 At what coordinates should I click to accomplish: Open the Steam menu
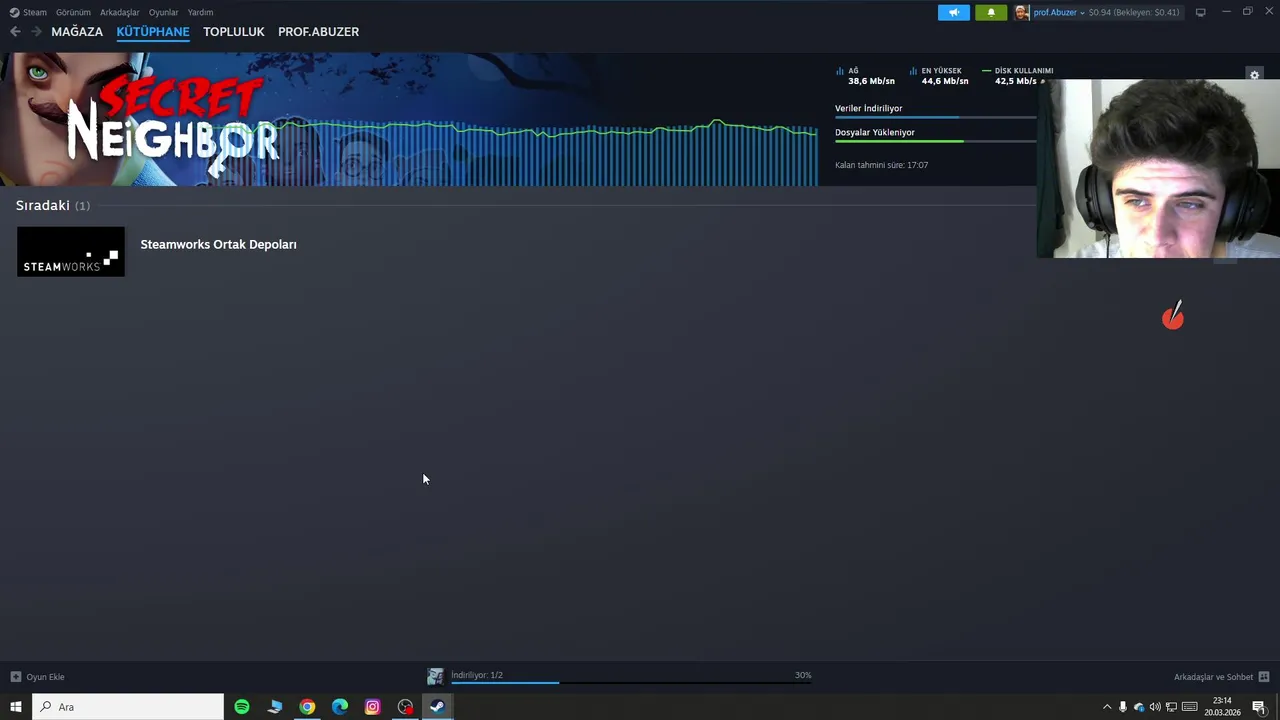click(x=35, y=12)
